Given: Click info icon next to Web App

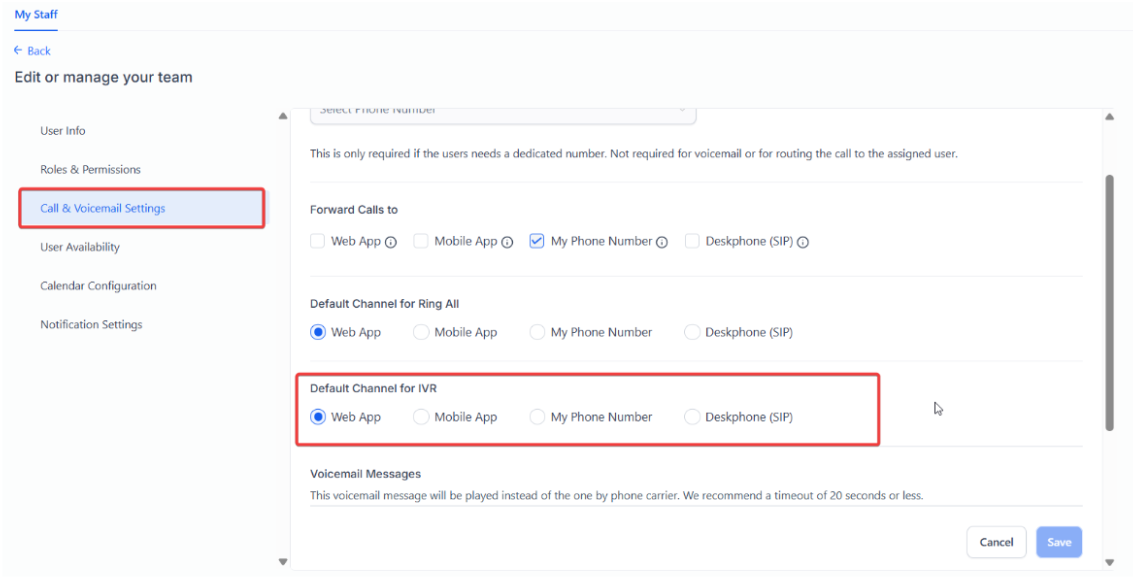Looking at the screenshot, I should pos(391,242).
